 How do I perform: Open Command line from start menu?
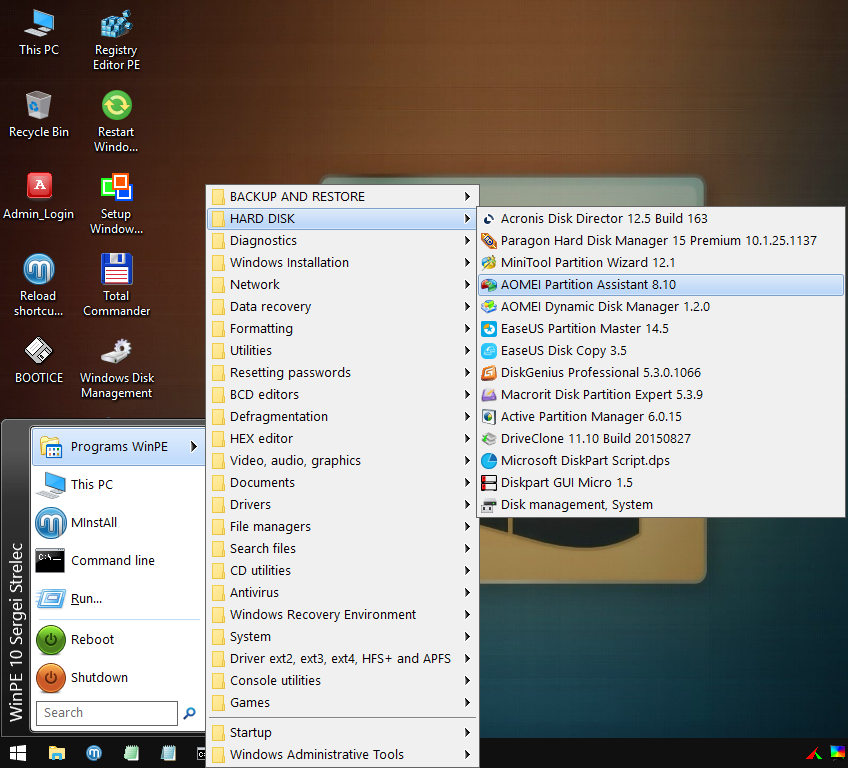pos(118,560)
